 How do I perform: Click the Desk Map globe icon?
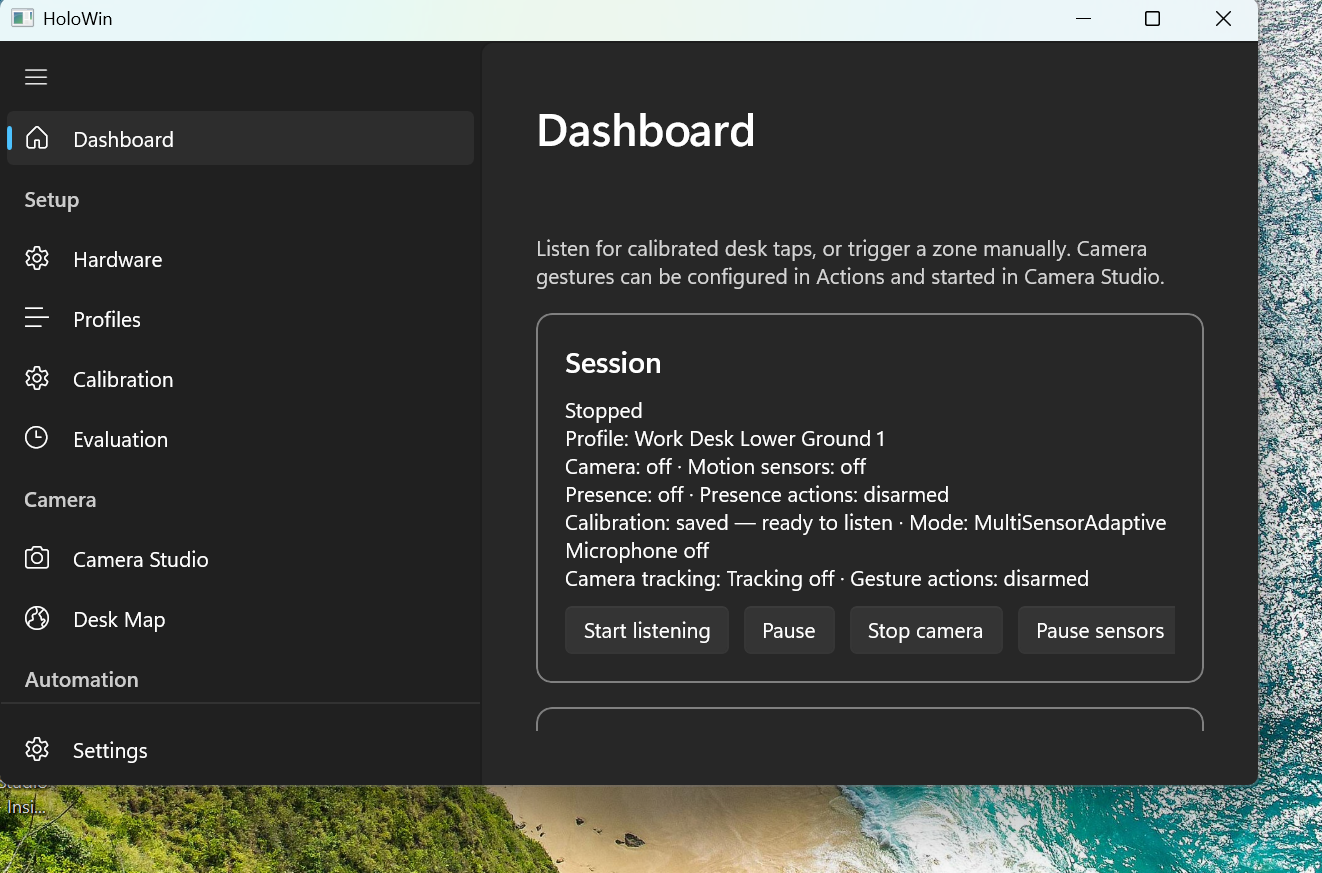(x=37, y=619)
